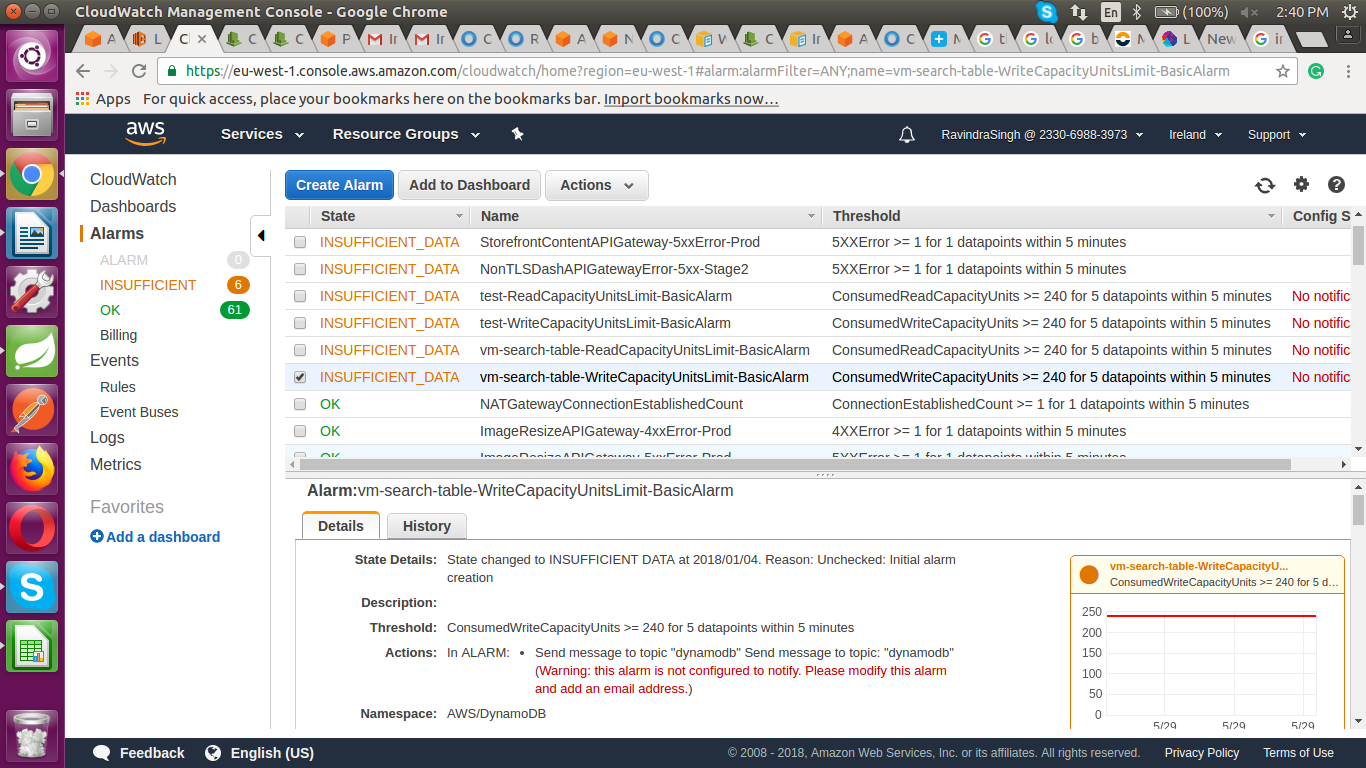The image size is (1366, 768).
Task: Tick checkbox for StorefrontContentAPIGateway-5xxError-Prod
Action: pyautogui.click(x=300, y=242)
